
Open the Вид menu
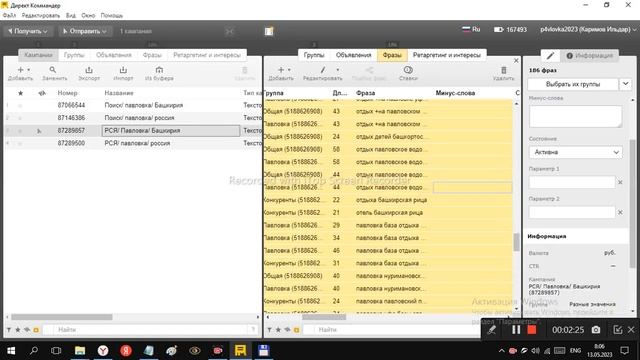pos(71,16)
